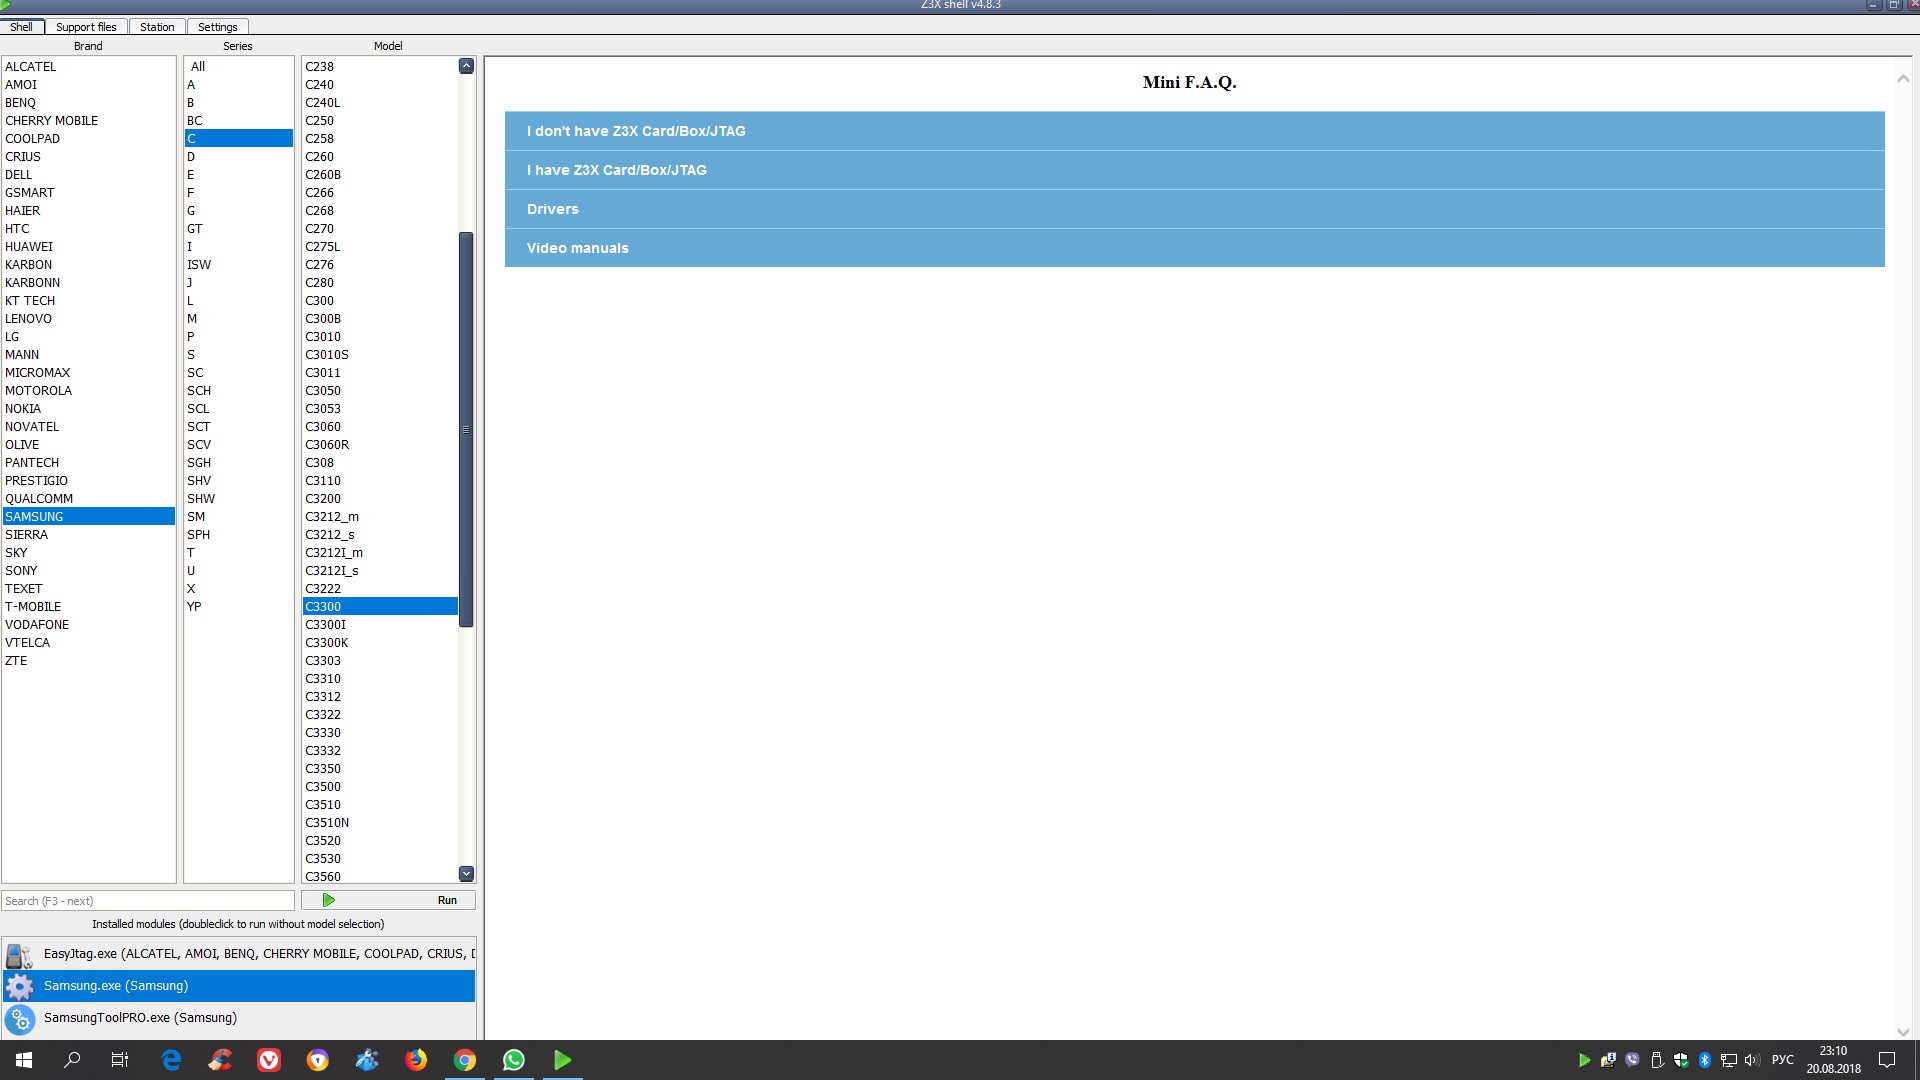The image size is (1920, 1080).
Task: Open Windows Security shield tray icon
Action: coord(1681,1060)
